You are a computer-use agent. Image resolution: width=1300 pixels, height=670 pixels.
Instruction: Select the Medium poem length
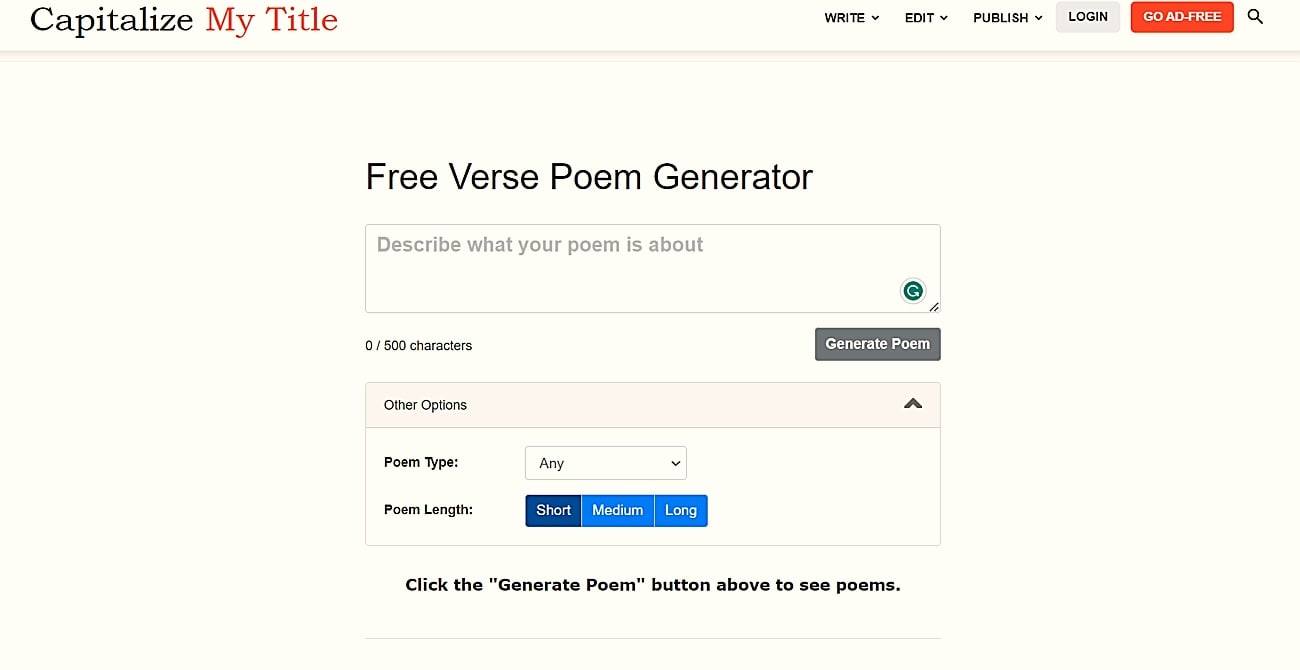[617, 510]
